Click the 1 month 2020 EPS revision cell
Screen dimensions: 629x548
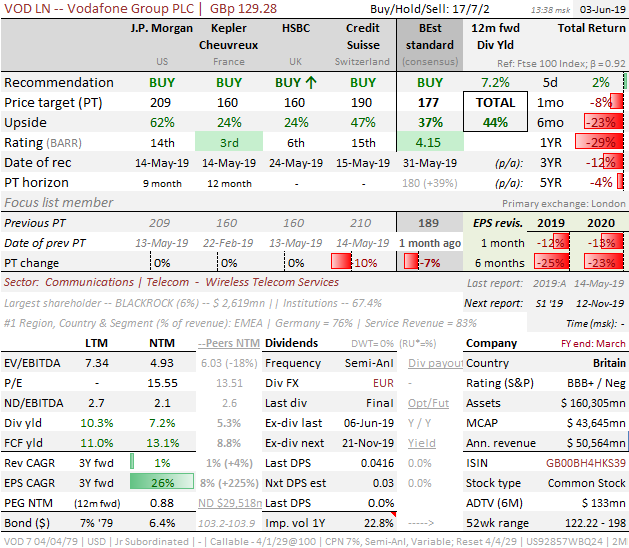(x=601, y=243)
